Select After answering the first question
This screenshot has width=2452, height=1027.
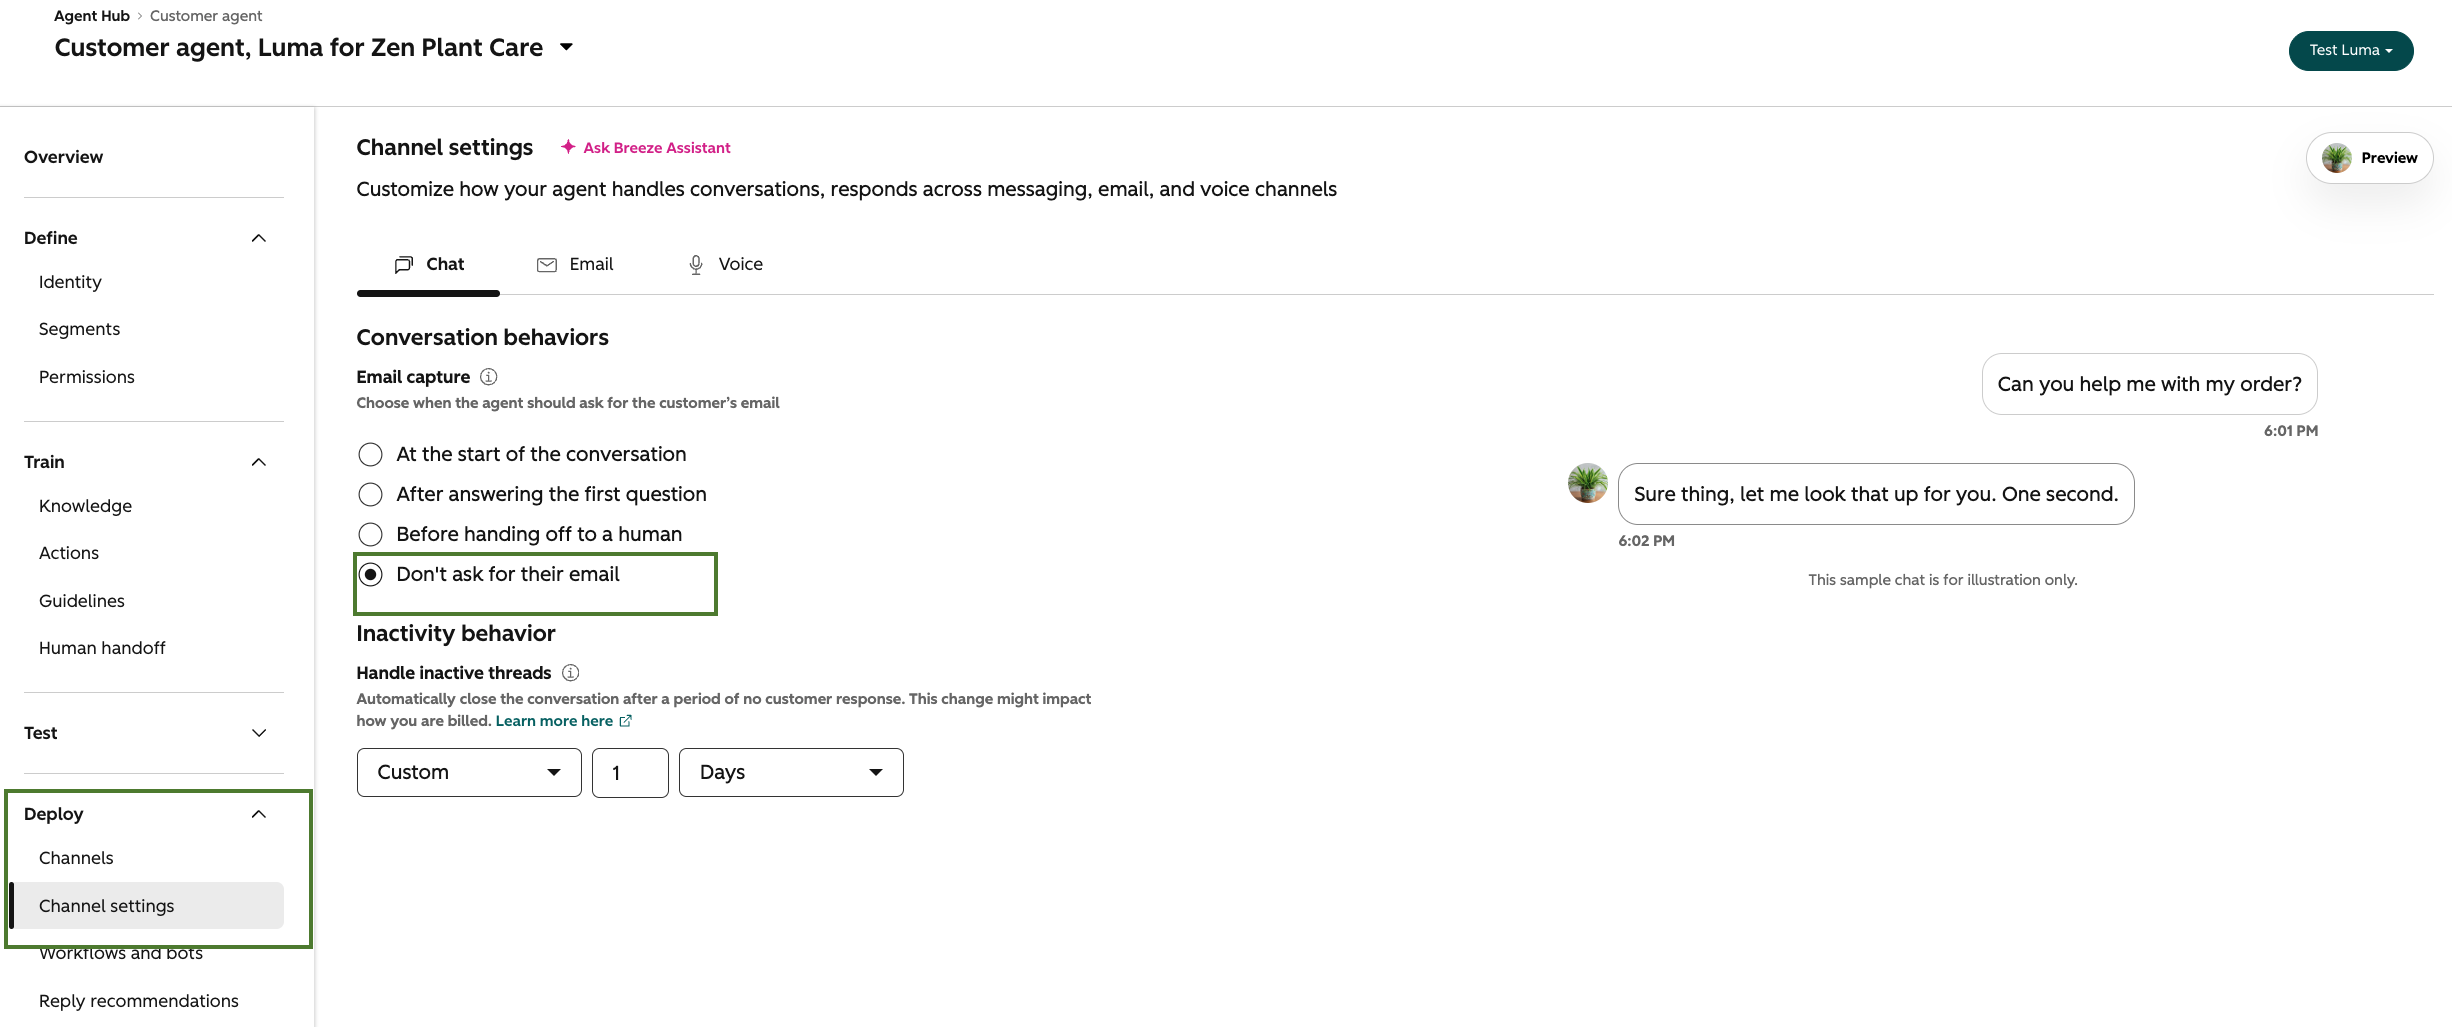[371, 495]
